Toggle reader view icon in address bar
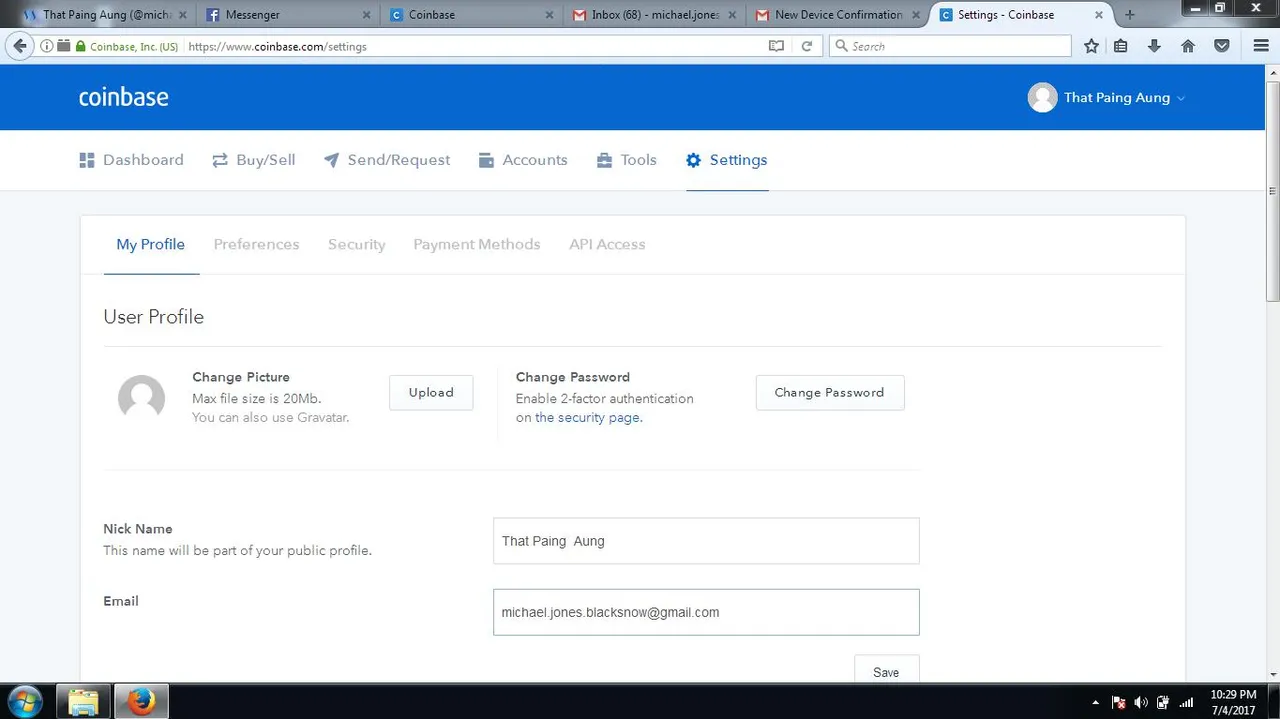 [x=776, y=46]
